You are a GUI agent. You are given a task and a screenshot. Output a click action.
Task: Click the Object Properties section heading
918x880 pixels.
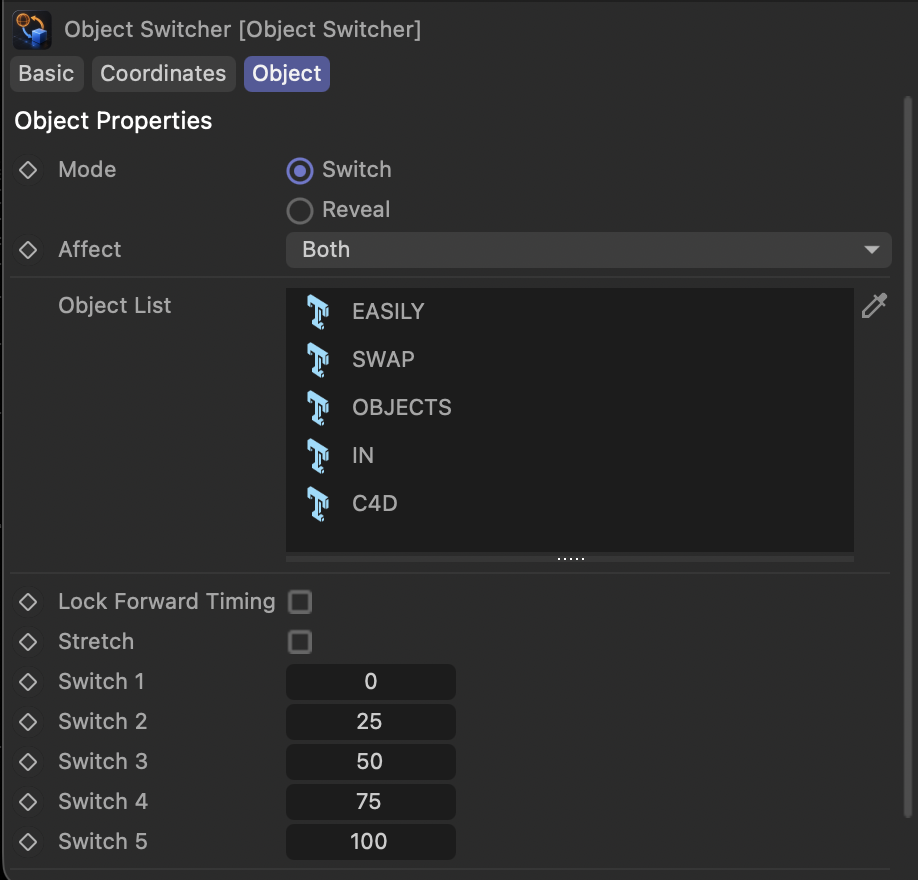113,121
